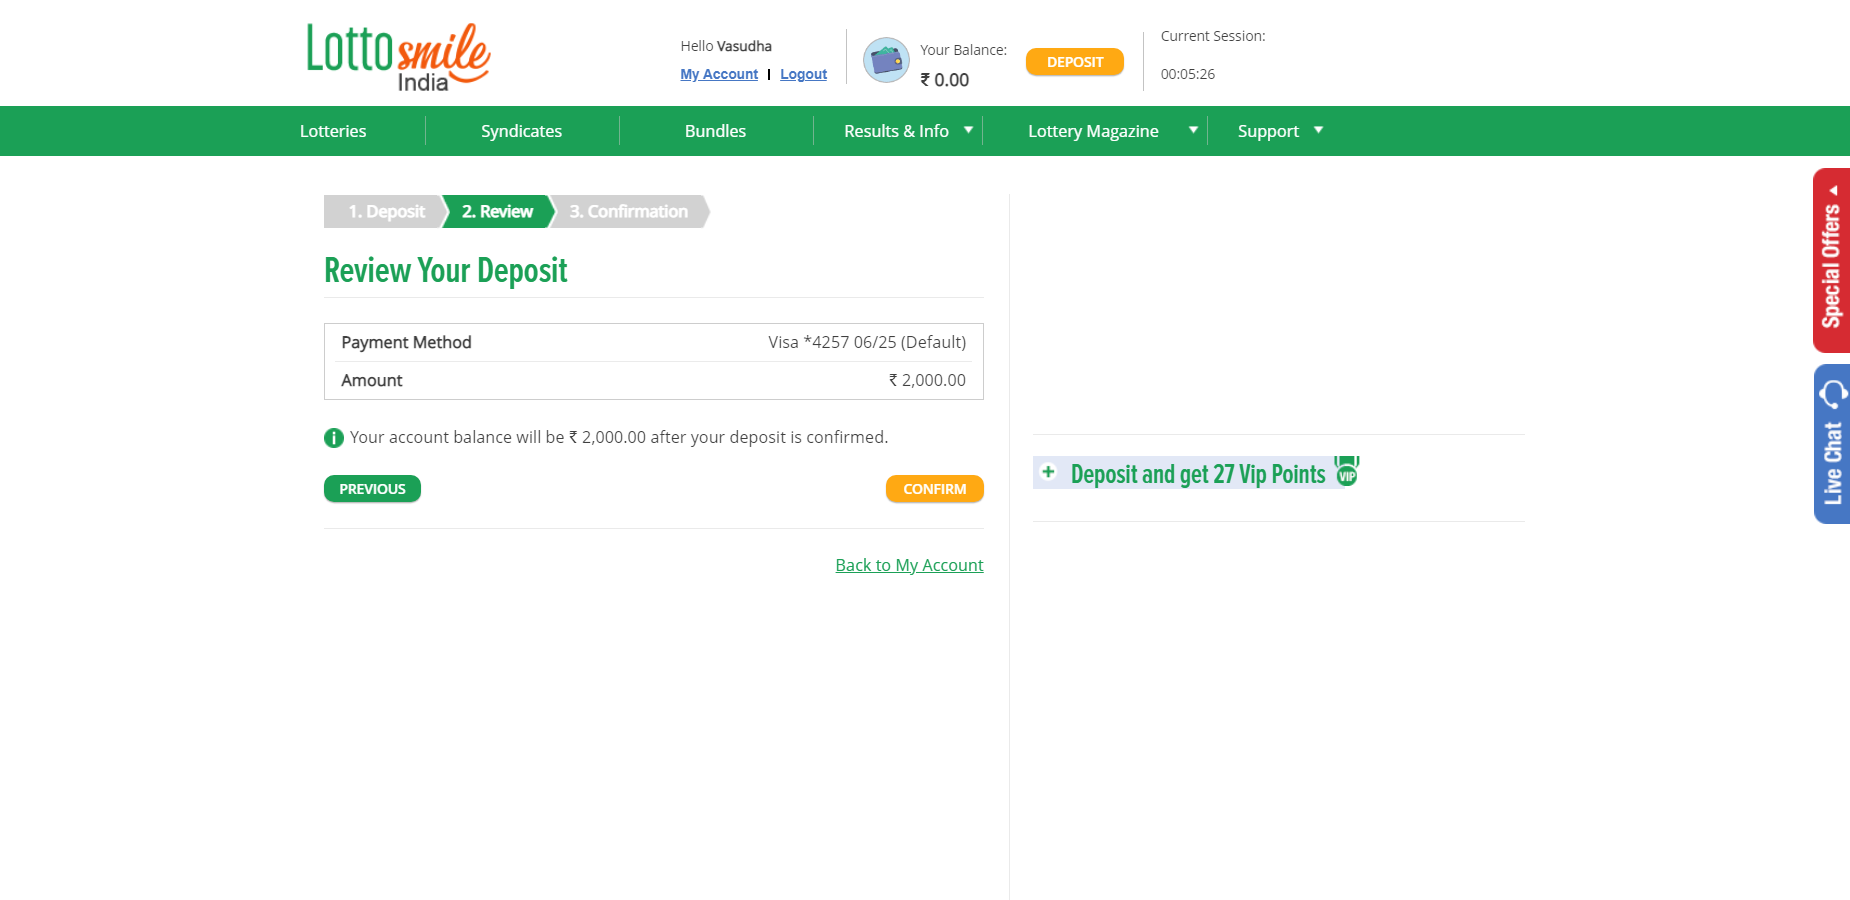Open the Lottery Magazine dropdown arrow

pos(1193,130)
